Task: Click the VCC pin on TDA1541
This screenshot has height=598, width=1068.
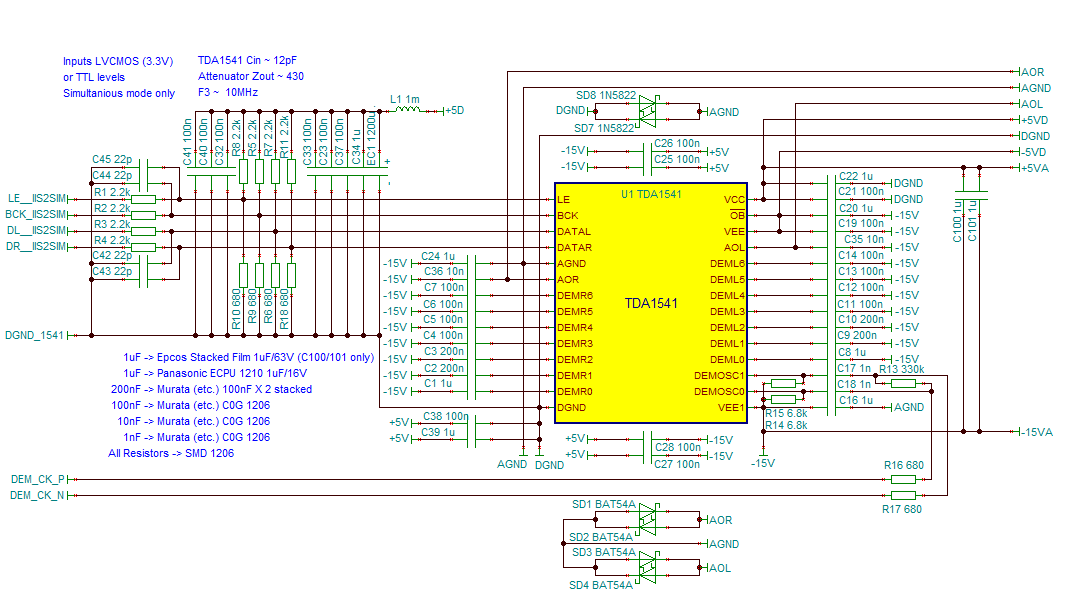Action: [x=734, y=200]
